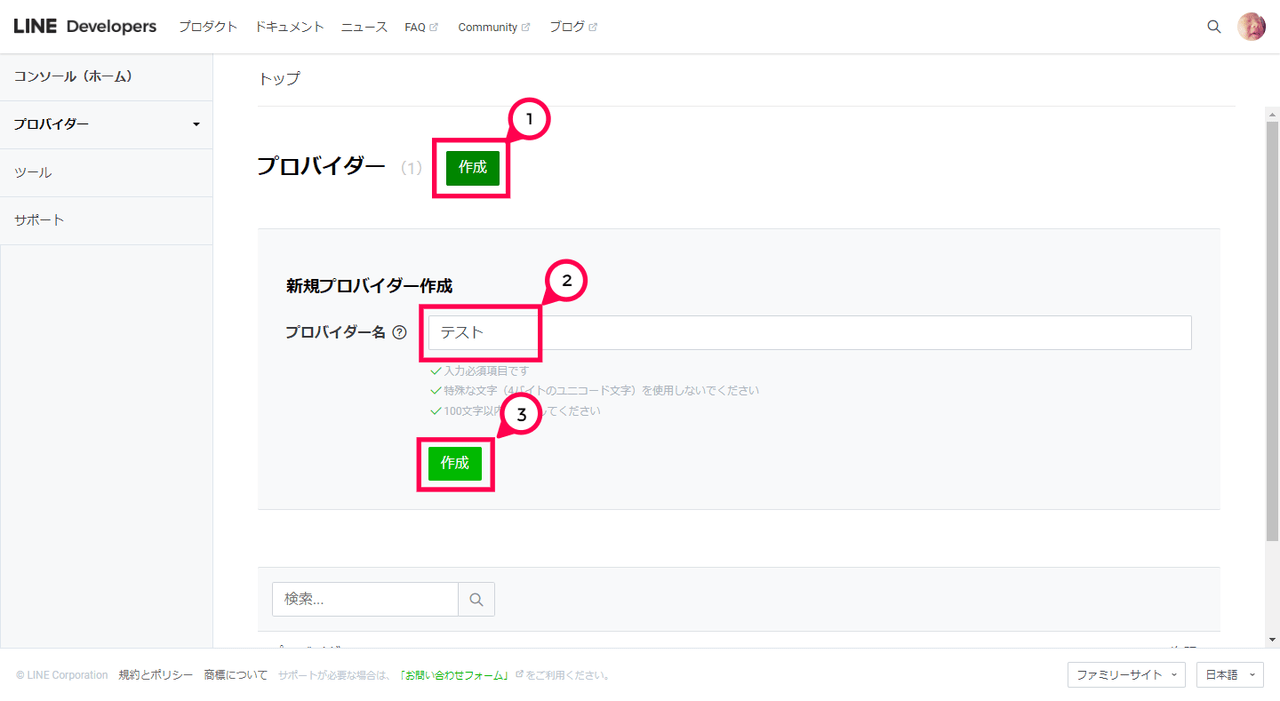Click the vertical page scrollbar
Image resolution: width=1280 pixels, height=701 pixels.
coord(1272,330)
